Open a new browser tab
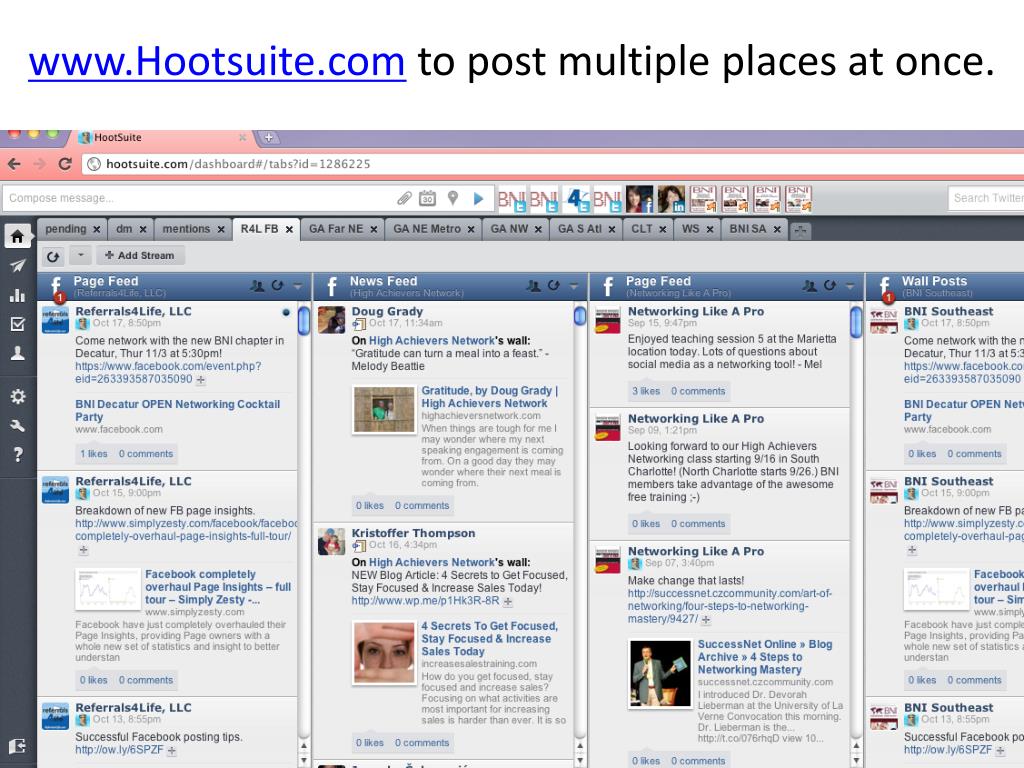Viewport: 1024px width, 768px height. tap(268, 137)
